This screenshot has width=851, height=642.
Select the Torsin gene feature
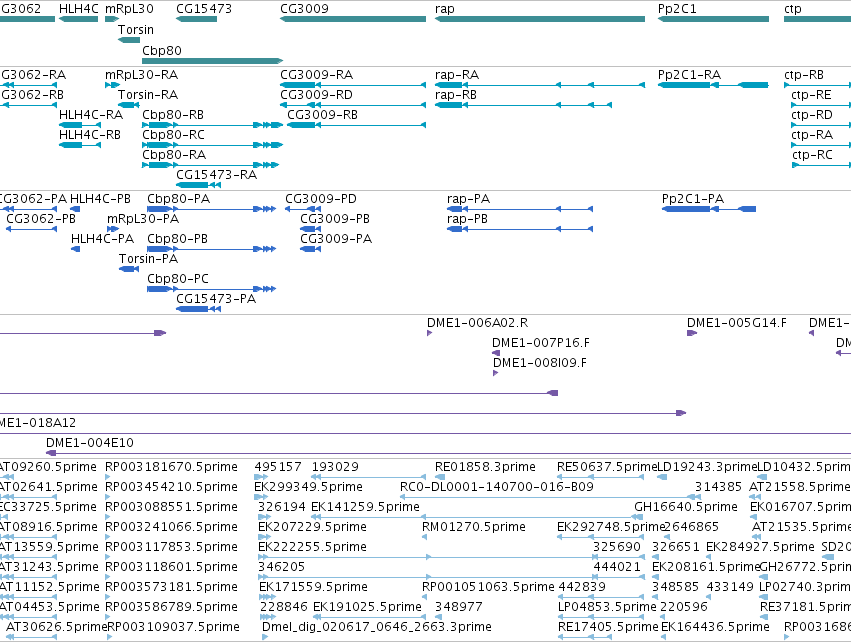pyautogui.click(x=129, y=40)
